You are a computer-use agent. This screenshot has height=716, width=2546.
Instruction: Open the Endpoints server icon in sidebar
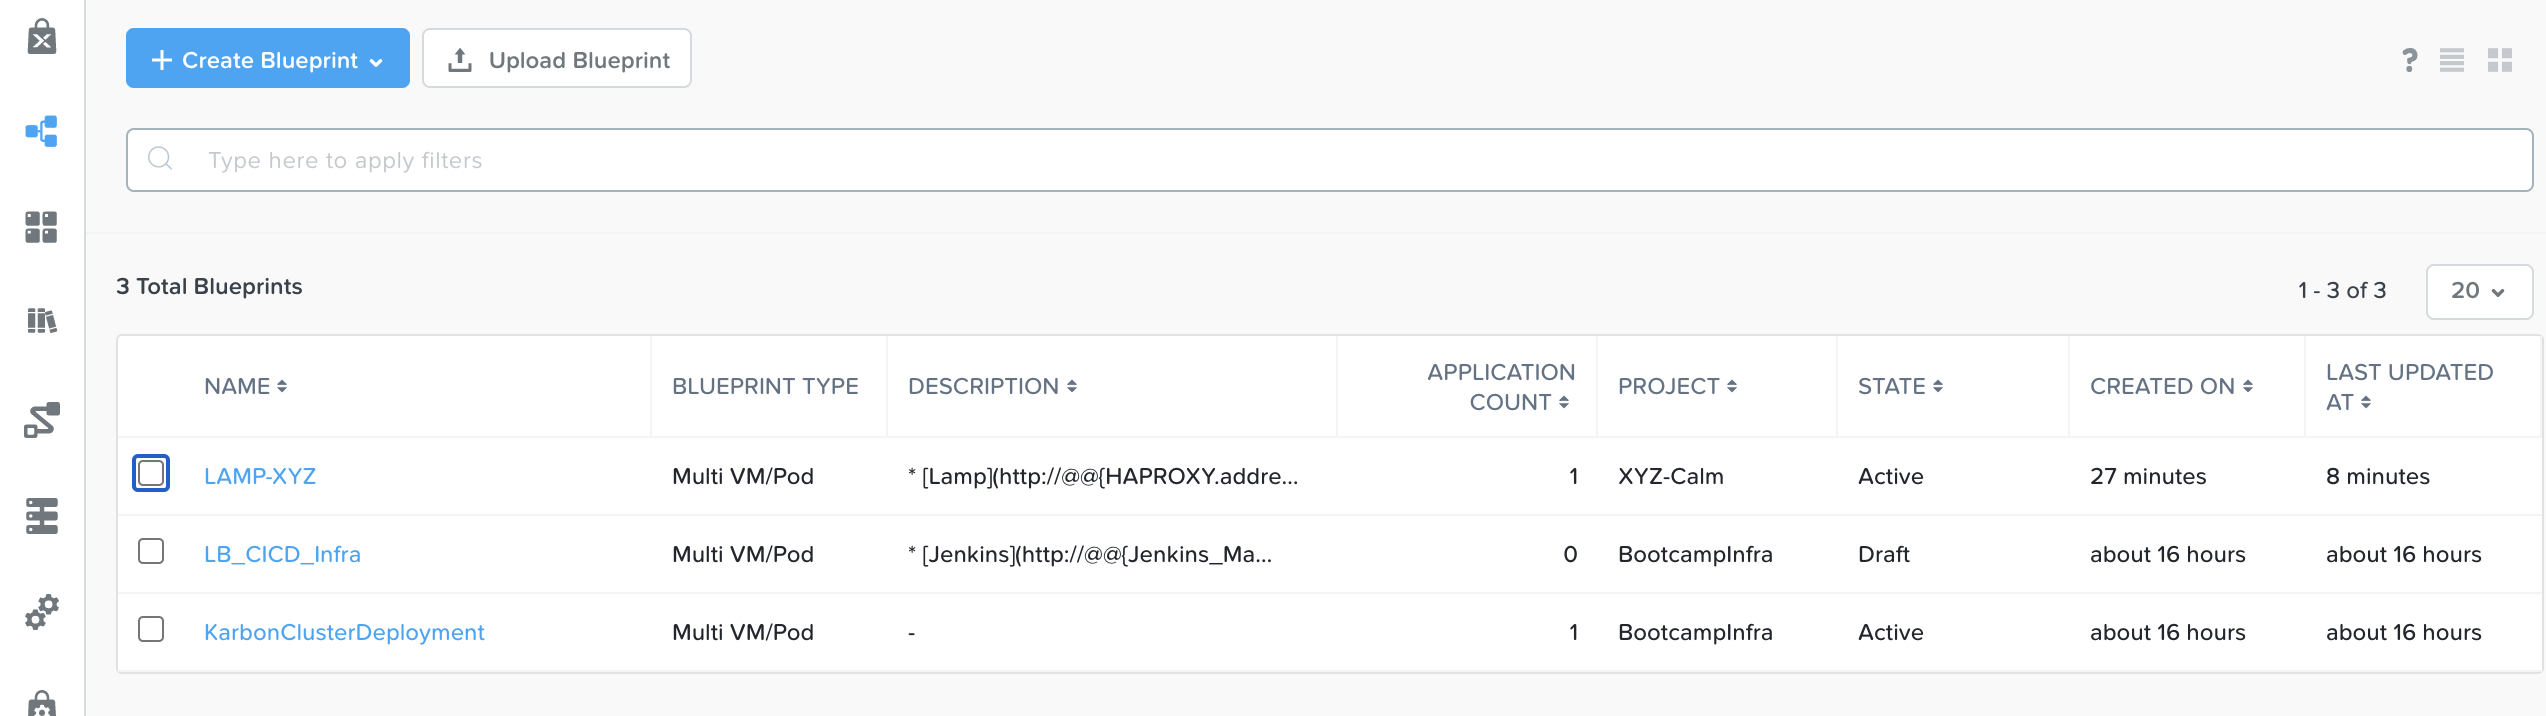[41, 516]
